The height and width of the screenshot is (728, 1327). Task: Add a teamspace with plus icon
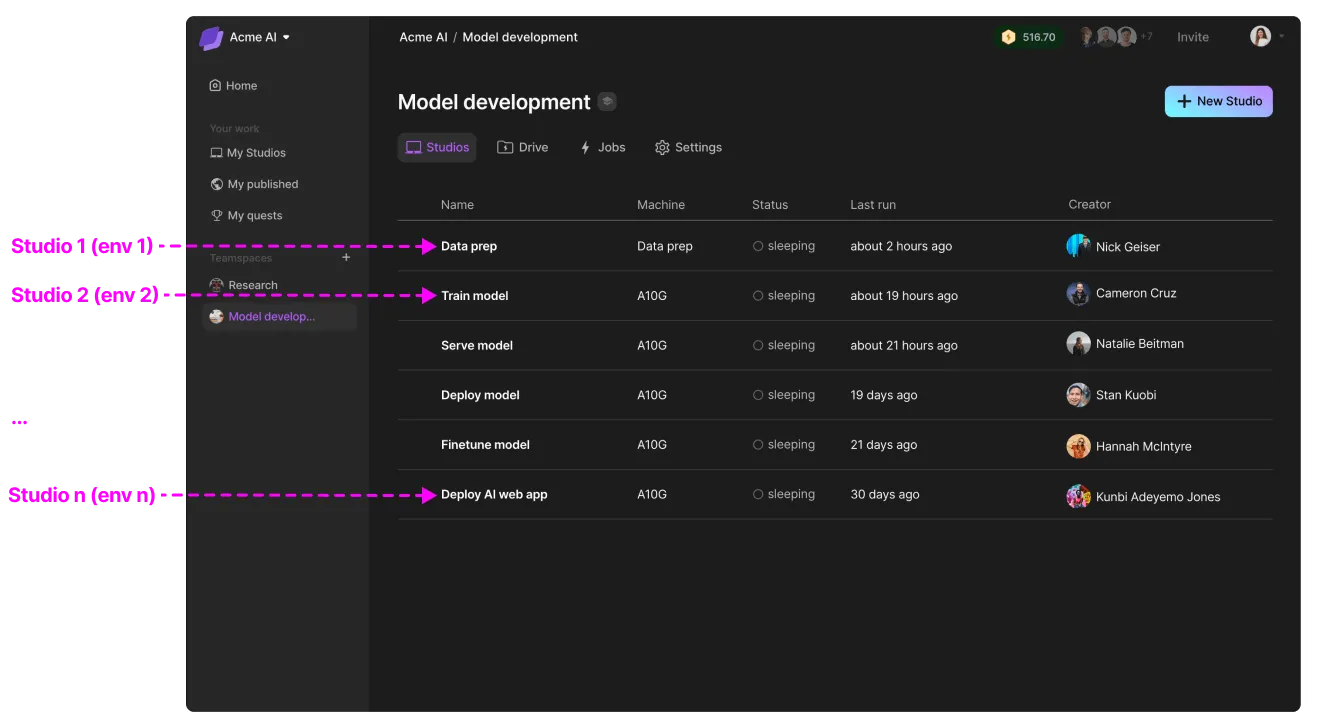(x=347, y=258)
